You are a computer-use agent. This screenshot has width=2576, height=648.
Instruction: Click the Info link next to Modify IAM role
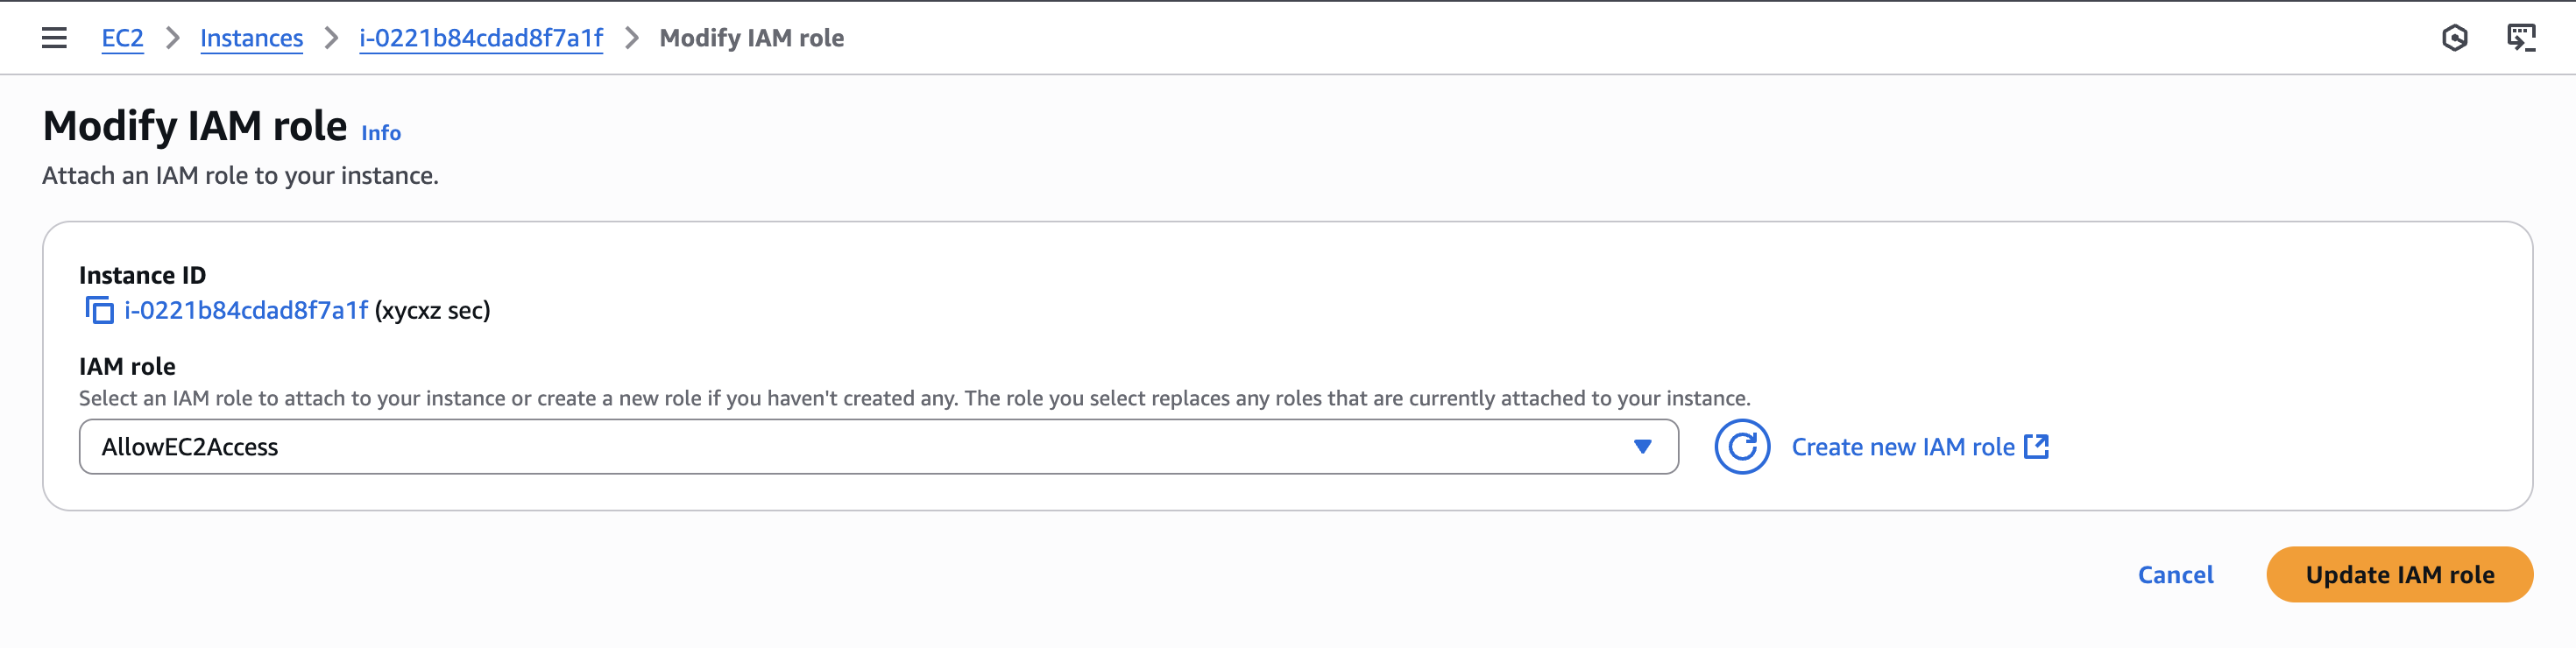click(380, 132)
